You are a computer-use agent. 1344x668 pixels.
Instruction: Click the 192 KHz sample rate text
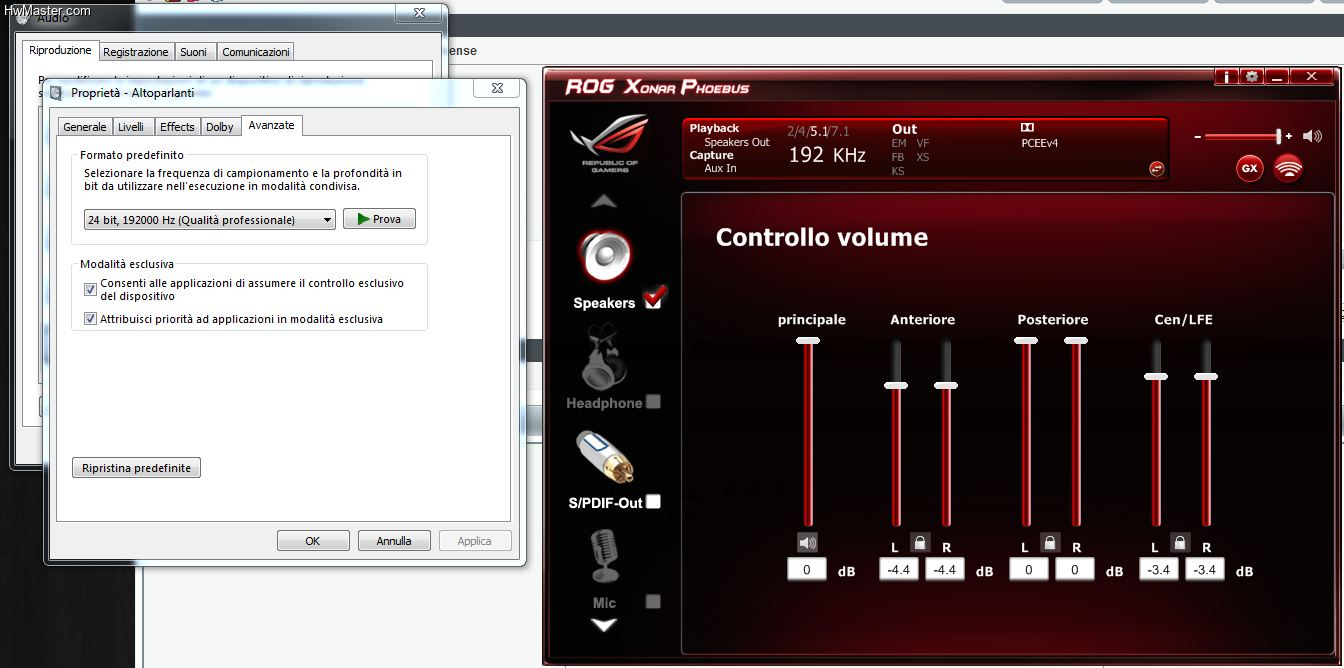(827, 155)
